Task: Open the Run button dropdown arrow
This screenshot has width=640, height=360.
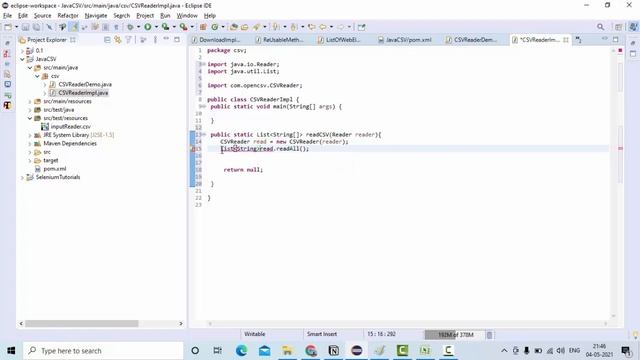Action: 156,27
